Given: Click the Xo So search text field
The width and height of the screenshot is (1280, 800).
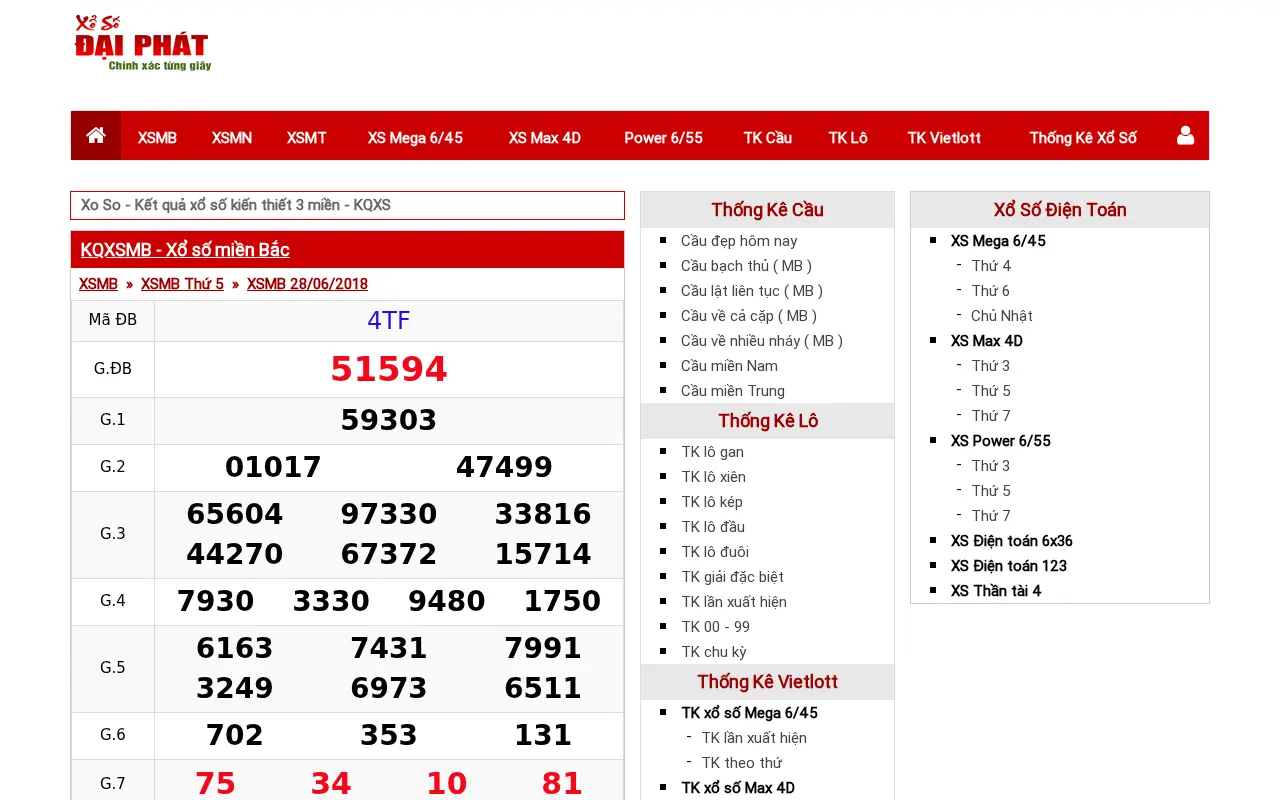Looking at the screenshot, I should (347, 205).
